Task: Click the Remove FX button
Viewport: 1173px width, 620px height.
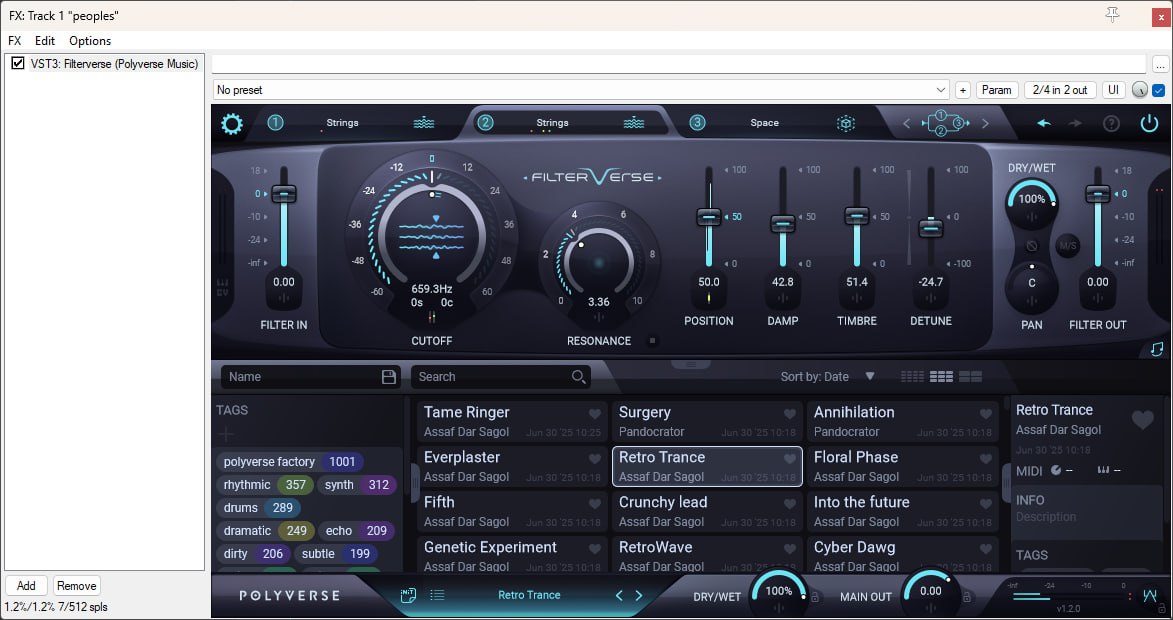Action: (x=76, y=586)
